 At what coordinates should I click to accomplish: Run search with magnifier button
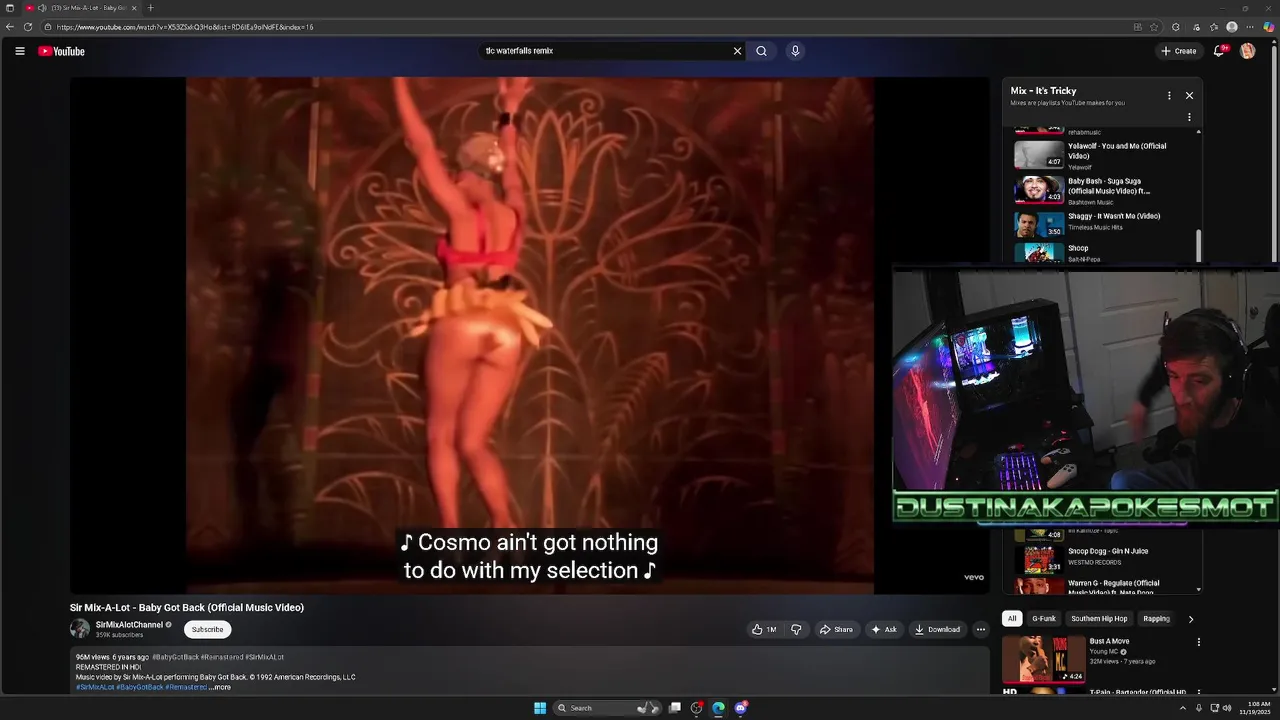761,51
